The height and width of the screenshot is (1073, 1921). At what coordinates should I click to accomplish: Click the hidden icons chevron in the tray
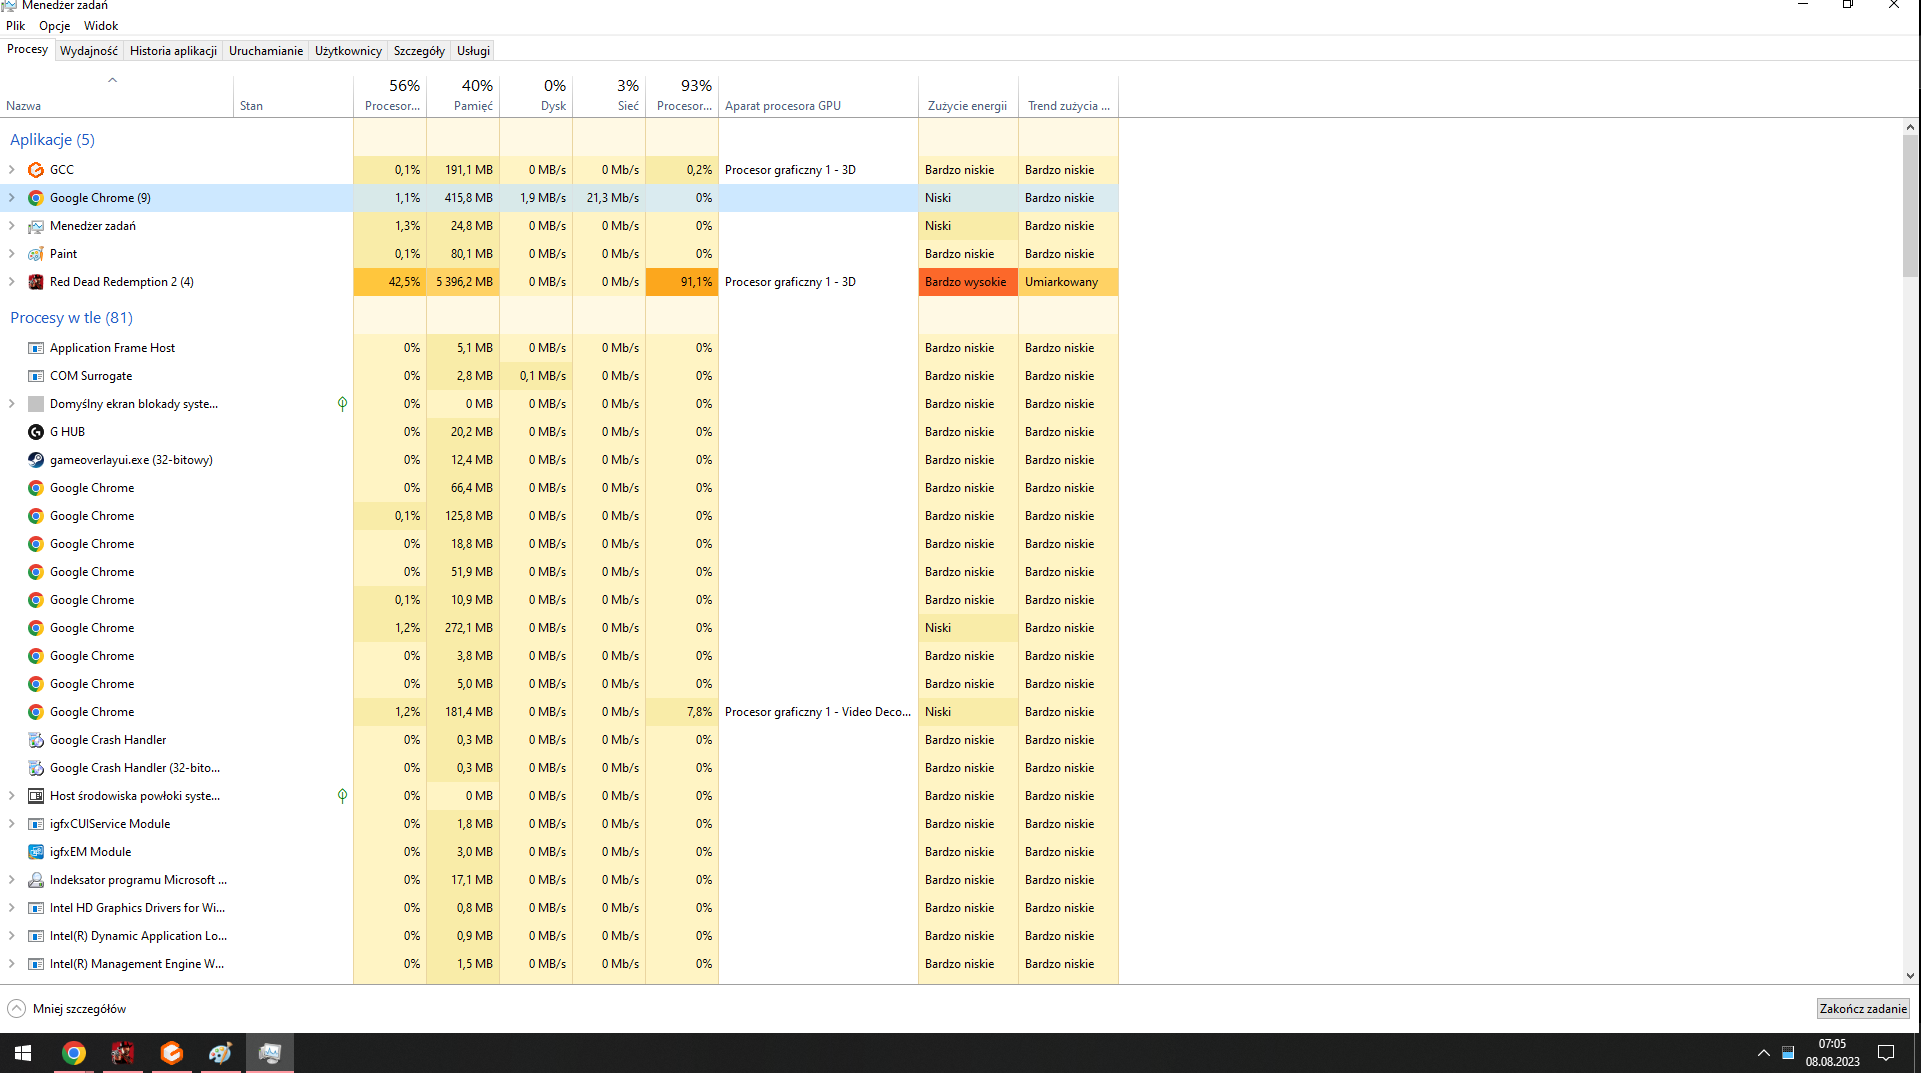(1763, 1052)
